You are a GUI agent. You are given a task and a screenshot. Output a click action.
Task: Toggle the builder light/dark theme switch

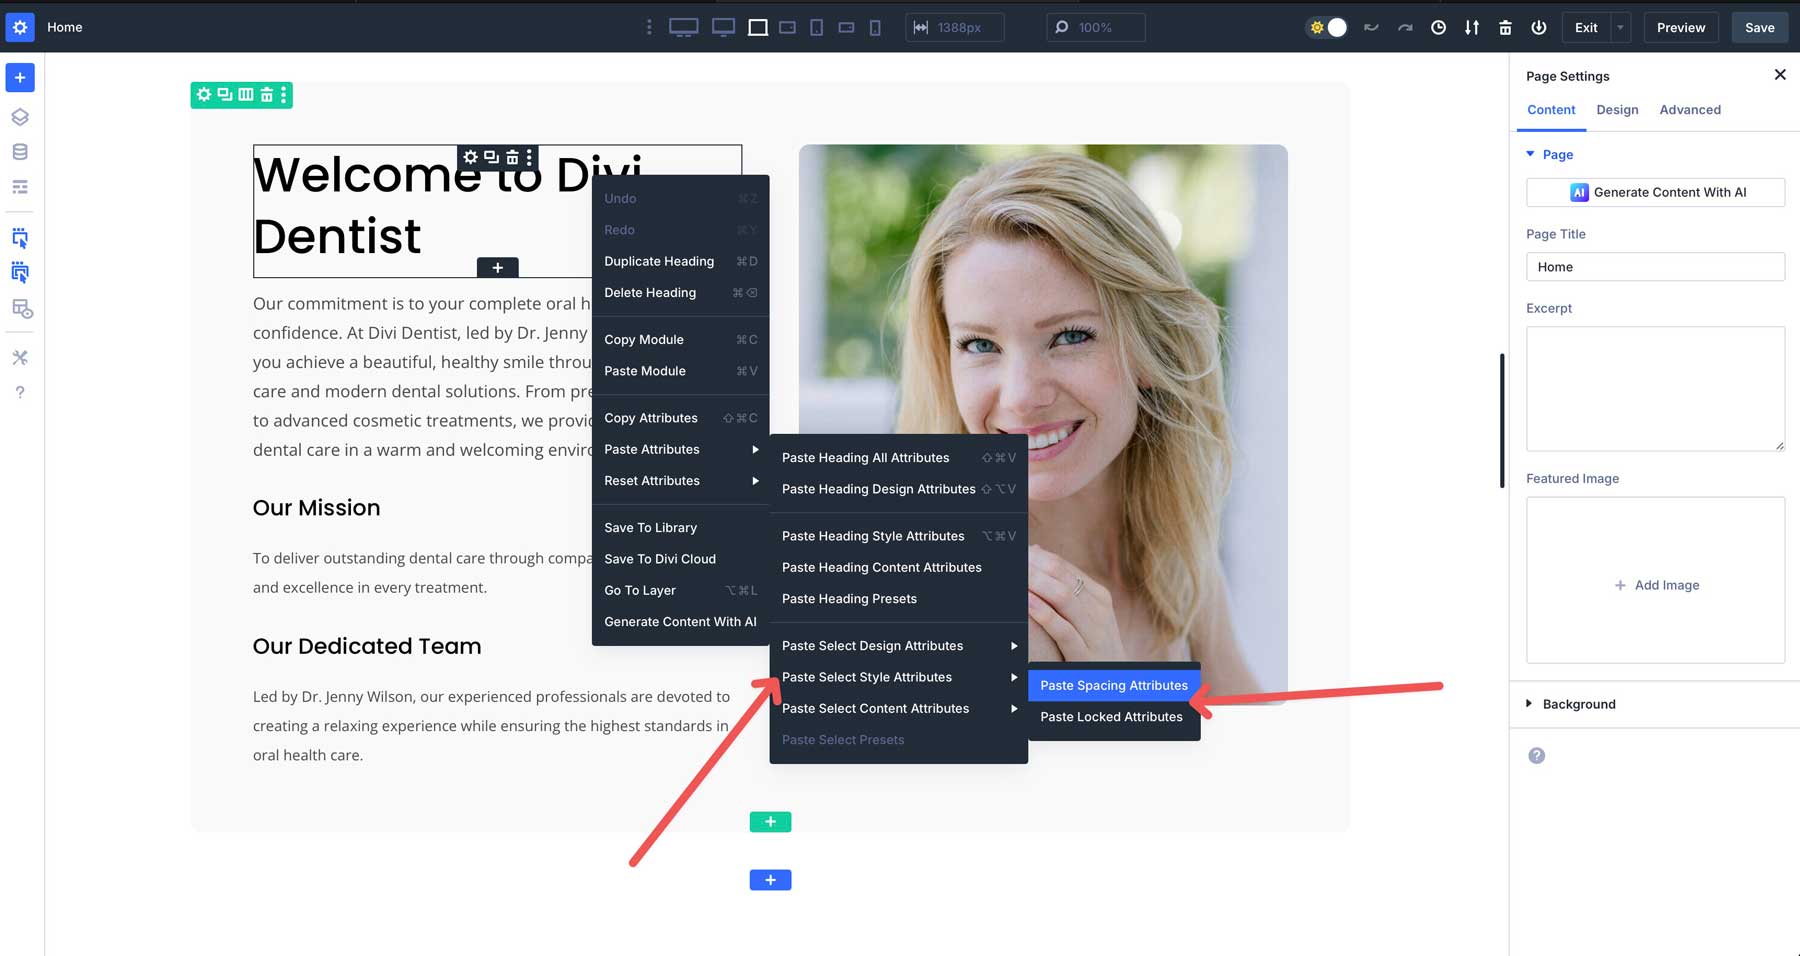tap(1327, 27)
